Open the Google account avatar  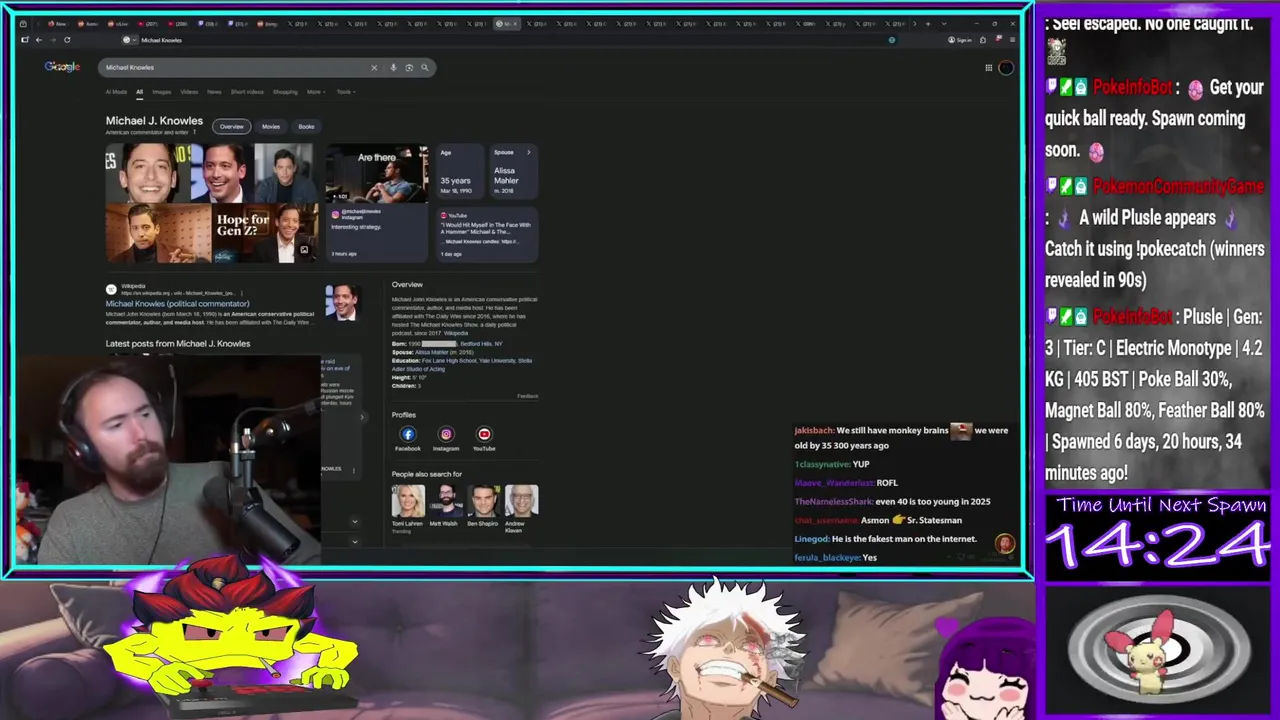1005,68
